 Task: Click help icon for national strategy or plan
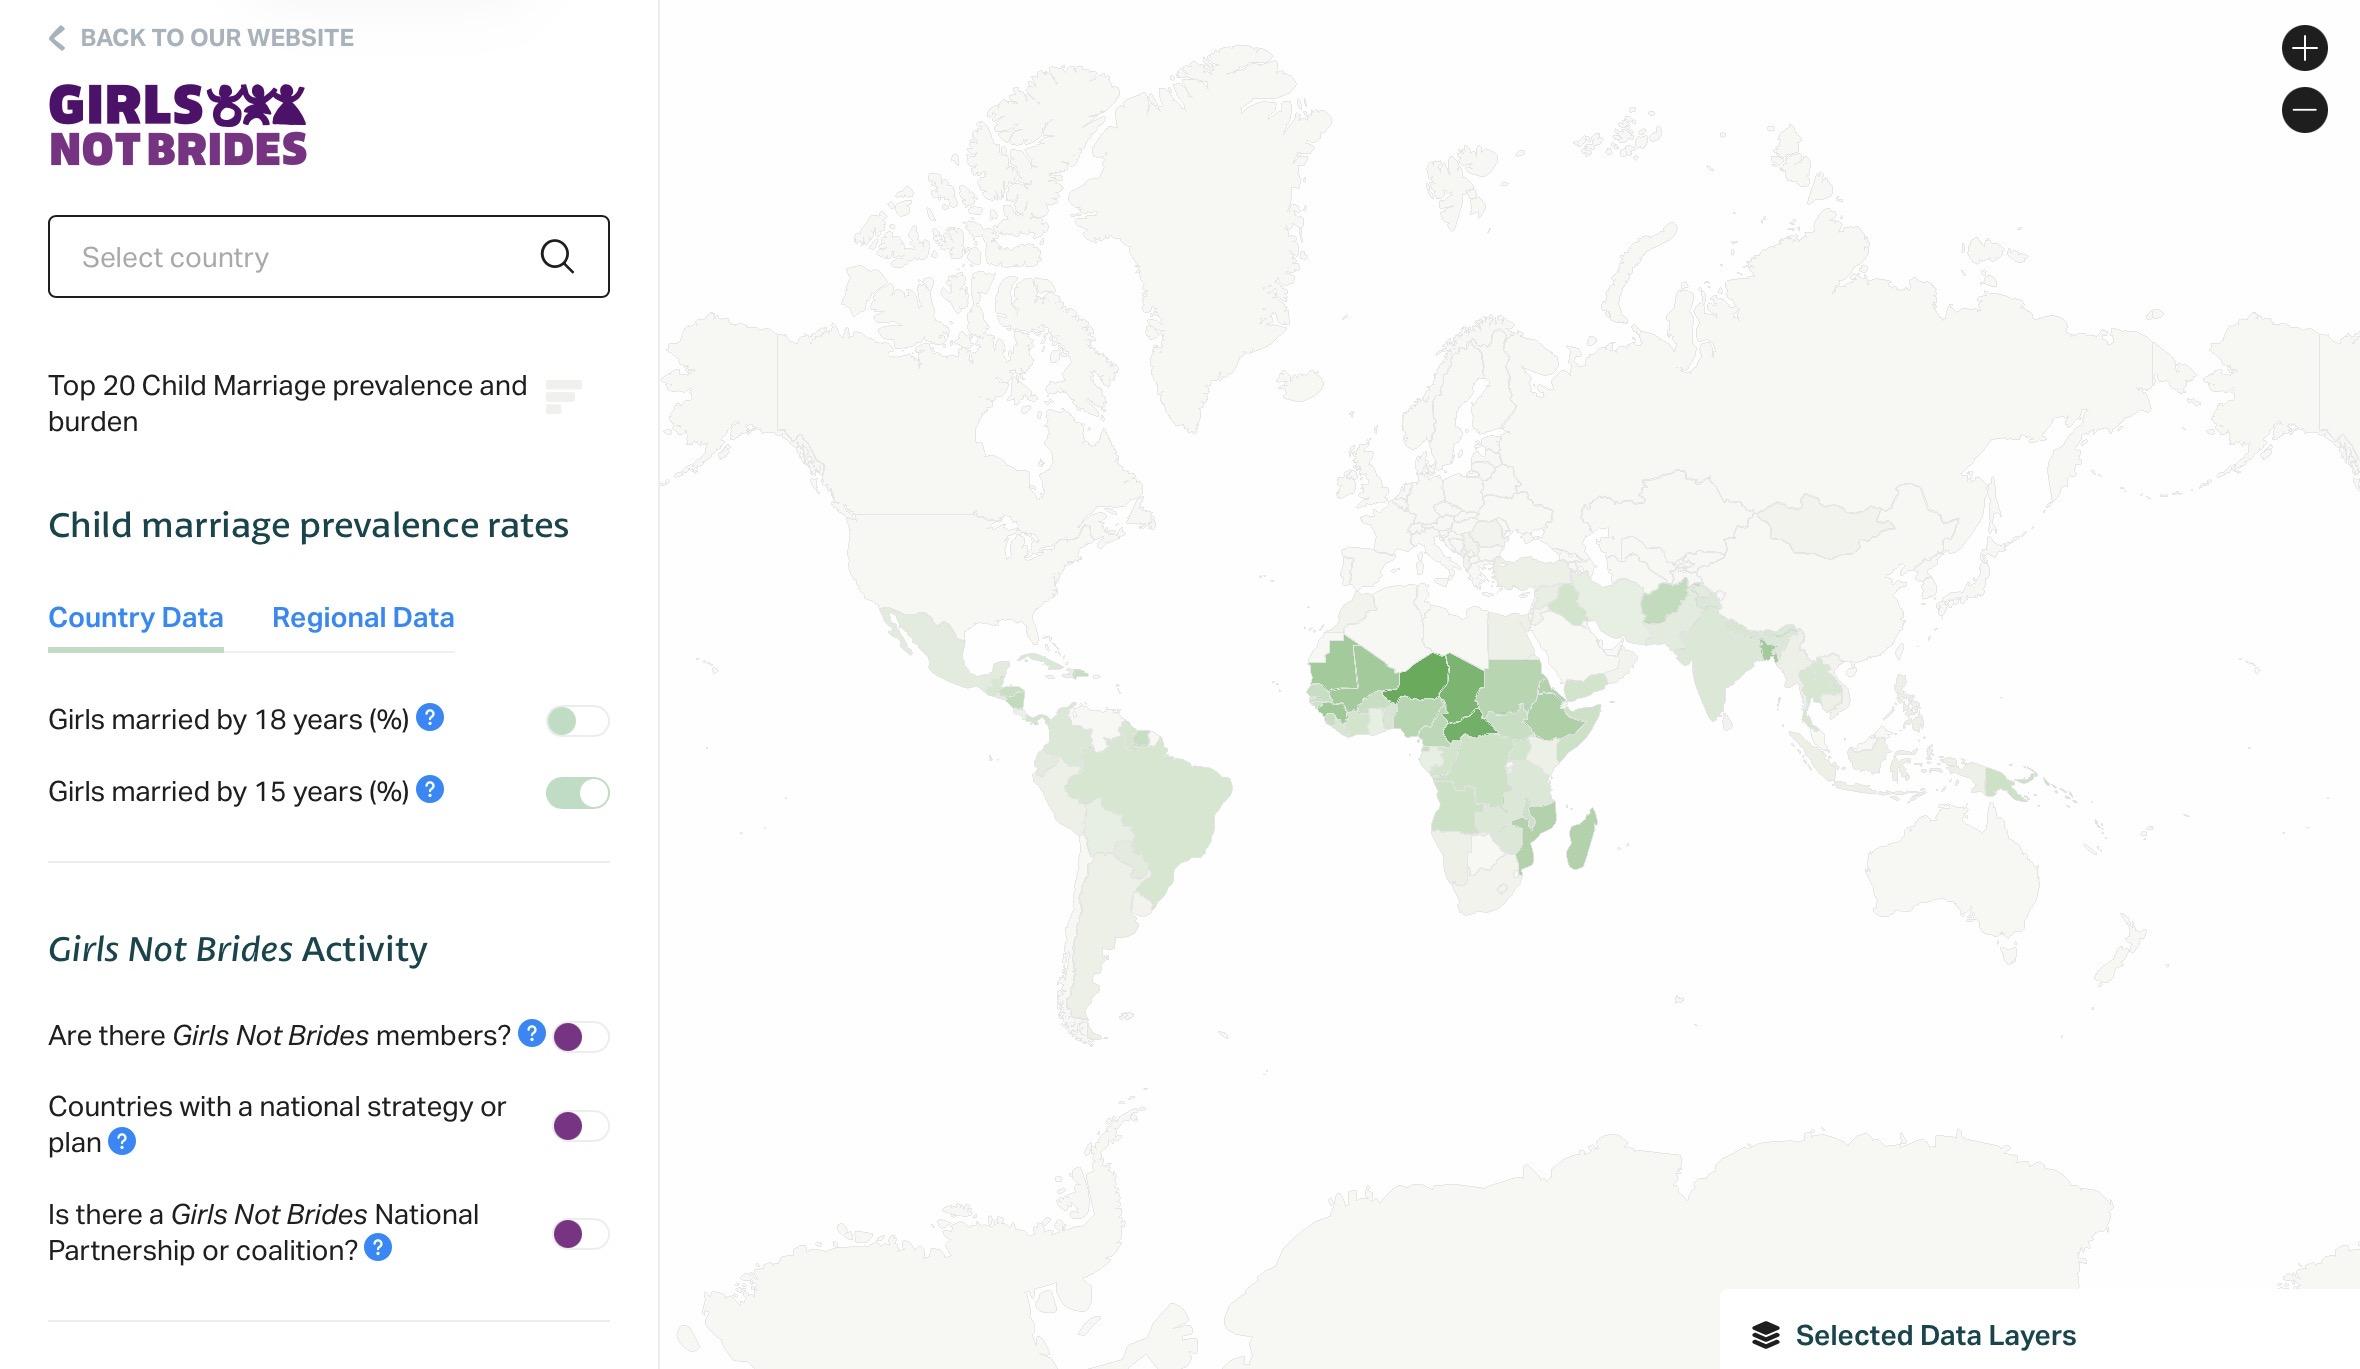click(x=122, y=1141)
